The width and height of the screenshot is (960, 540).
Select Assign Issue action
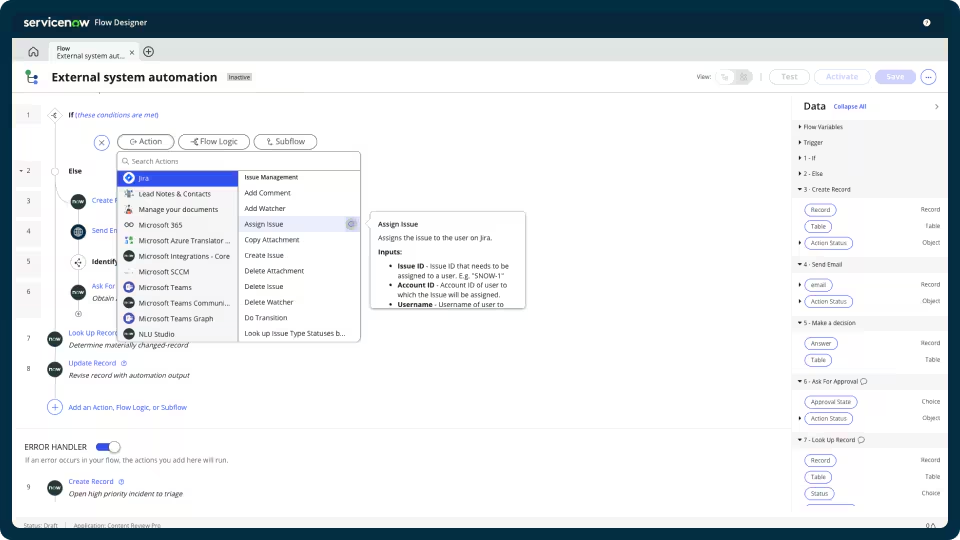(263, 224)
